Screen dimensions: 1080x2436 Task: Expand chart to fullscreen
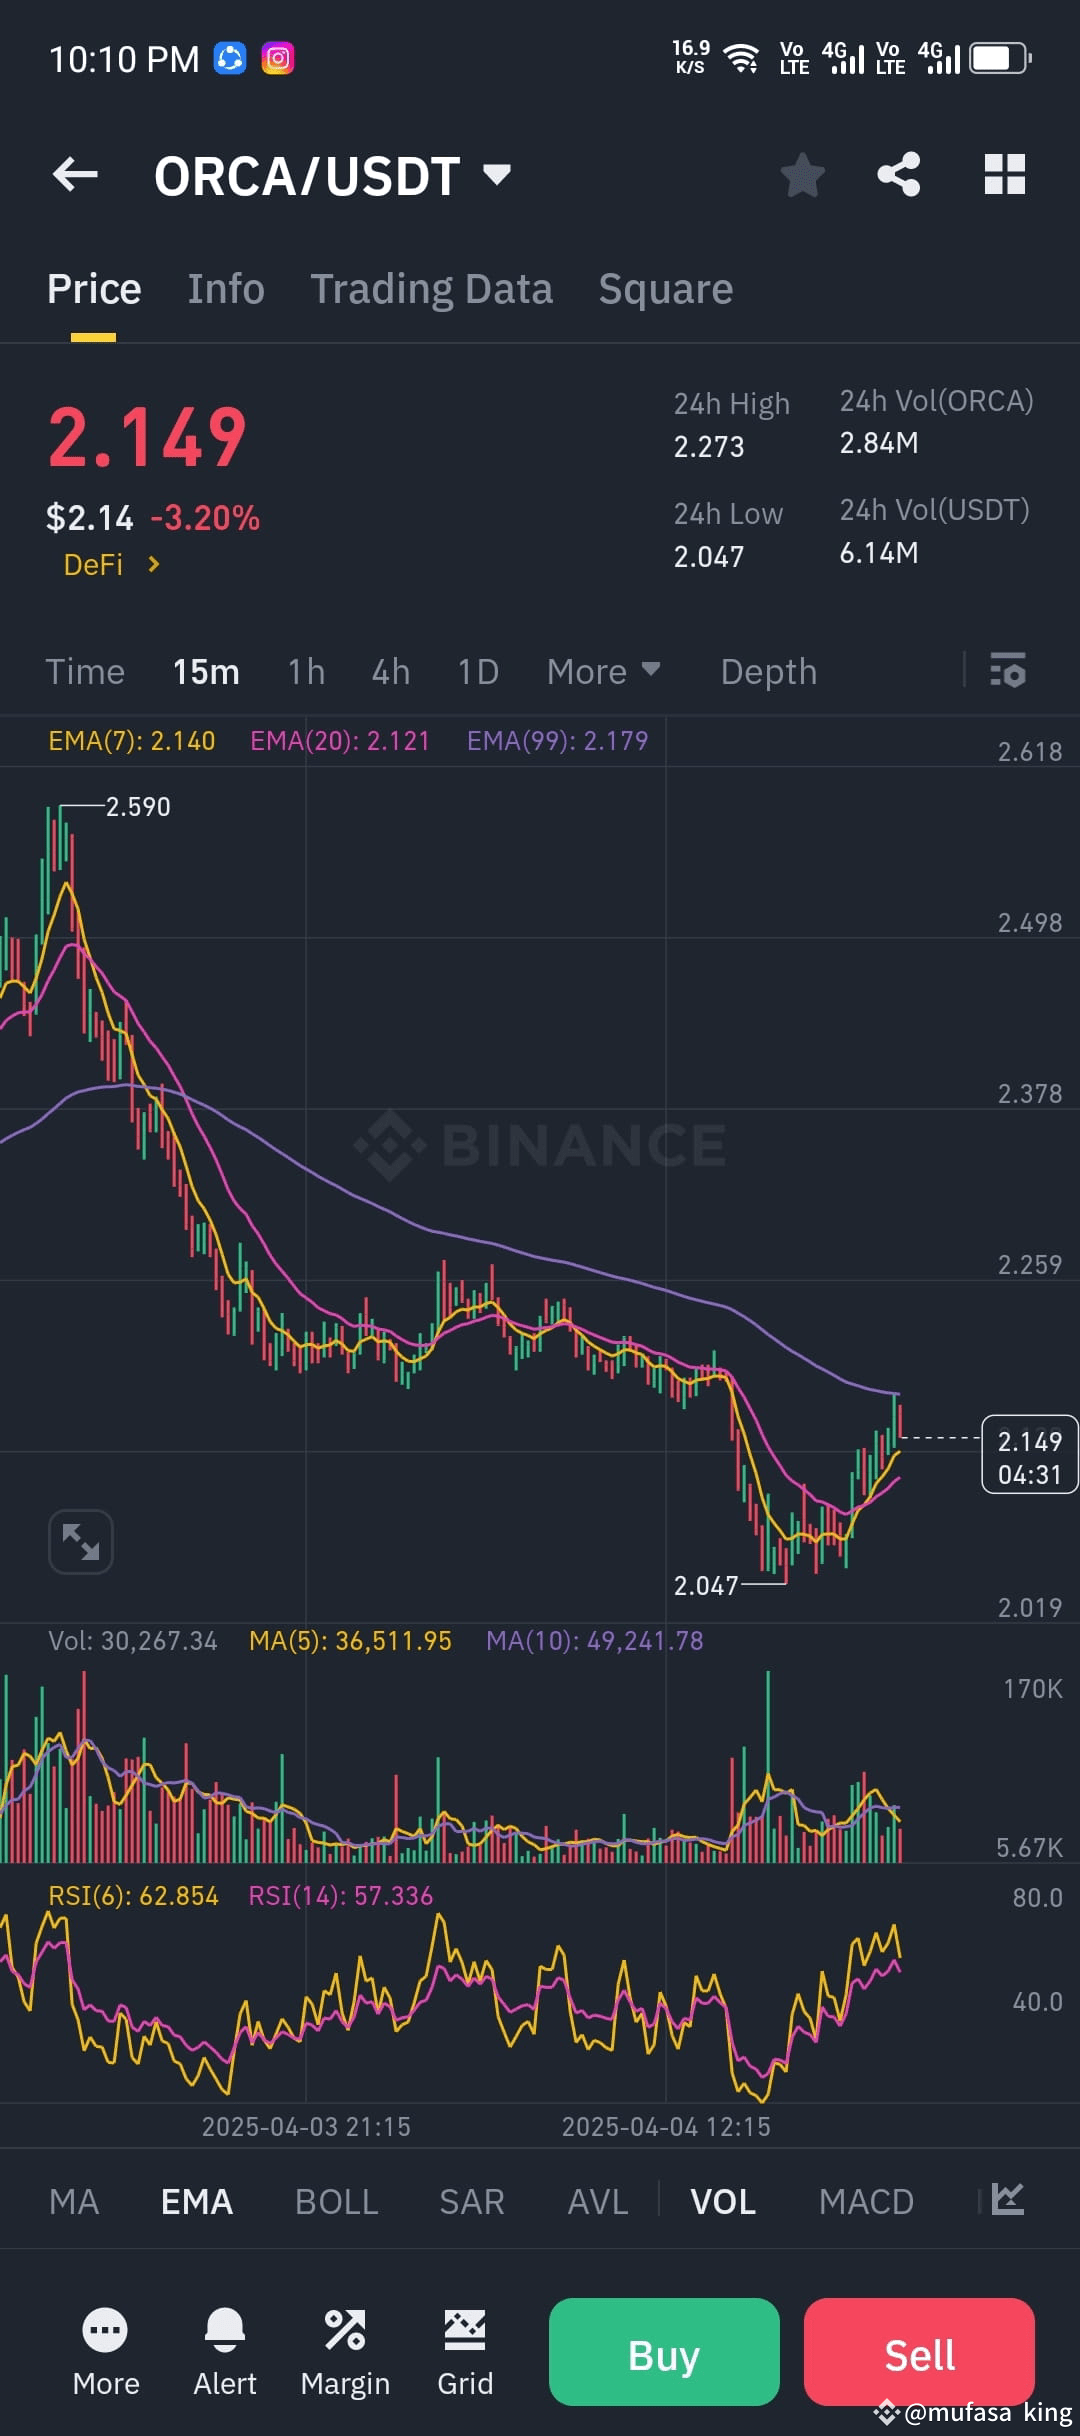(x=81, y=1541)
